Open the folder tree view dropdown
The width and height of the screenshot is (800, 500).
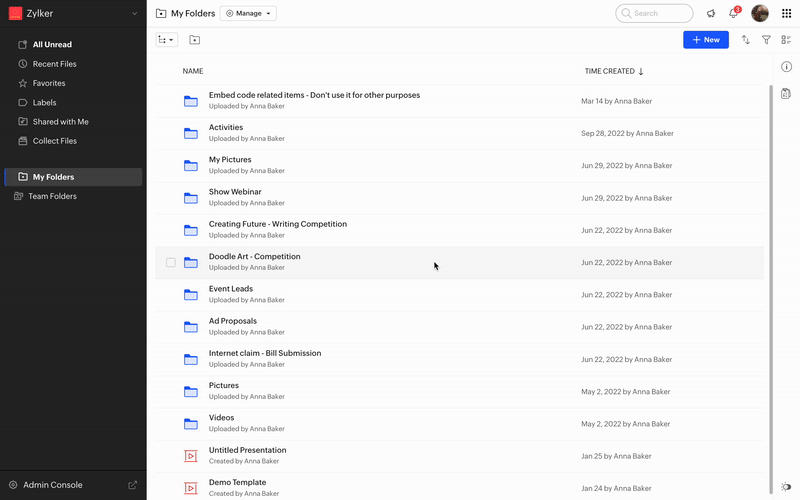(x=166, y=40)
